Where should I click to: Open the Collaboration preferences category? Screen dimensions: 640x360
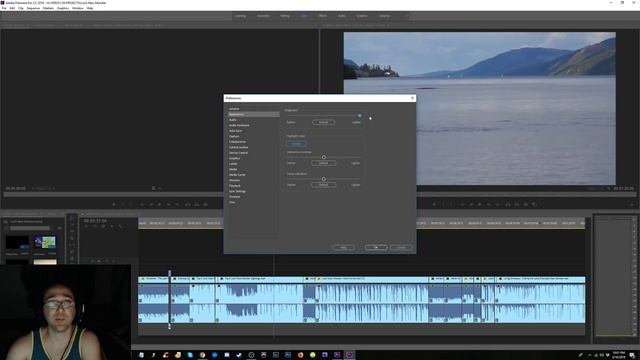(x=237, y=142)
